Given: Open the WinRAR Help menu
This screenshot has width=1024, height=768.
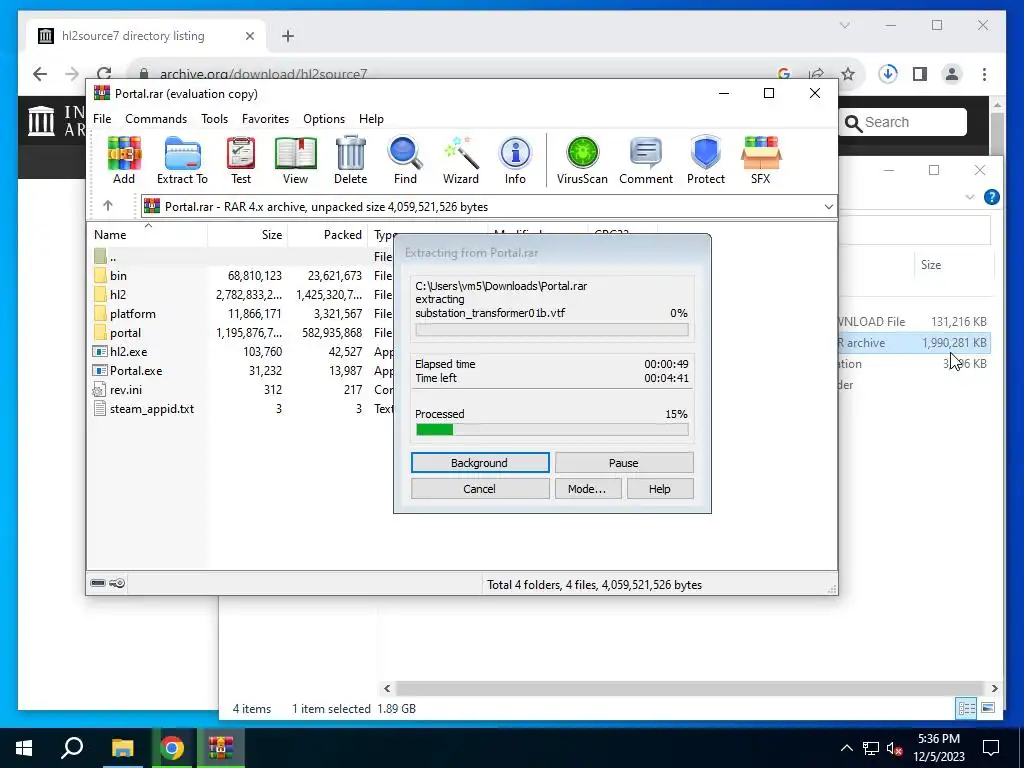Looking at the screenshot, I should [x=371, y=119].
